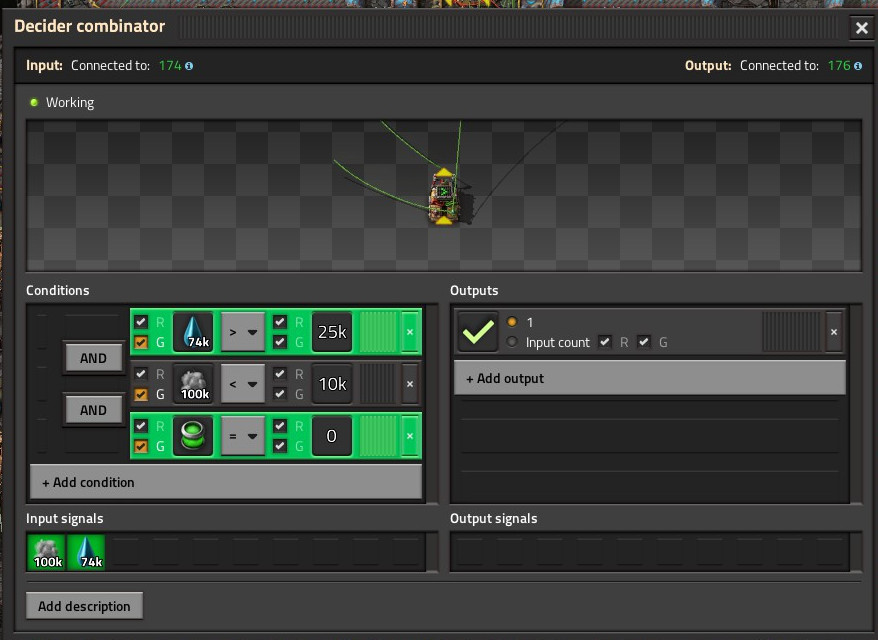
Task: Grab the drag handle of the 25k condition
Action: pos(378,332)
